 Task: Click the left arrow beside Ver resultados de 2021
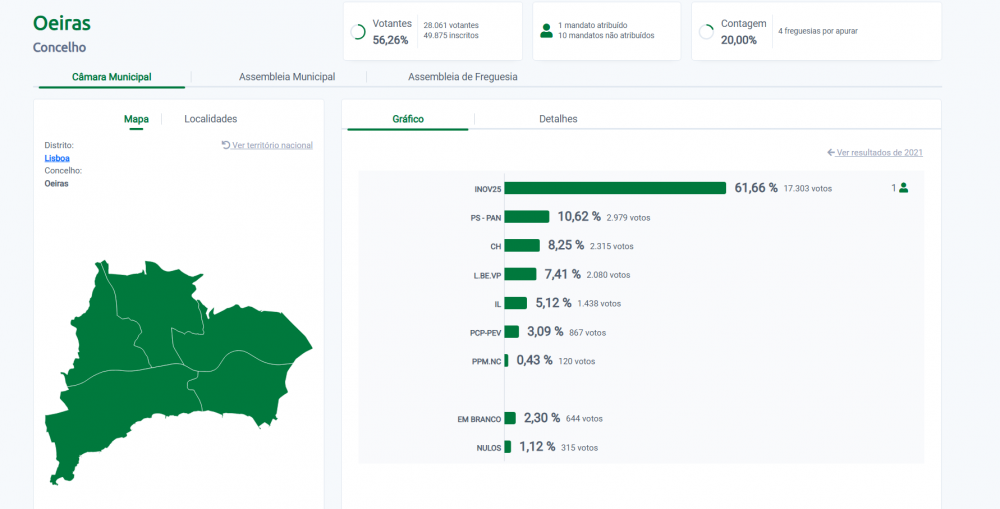[x=831, y=152]
